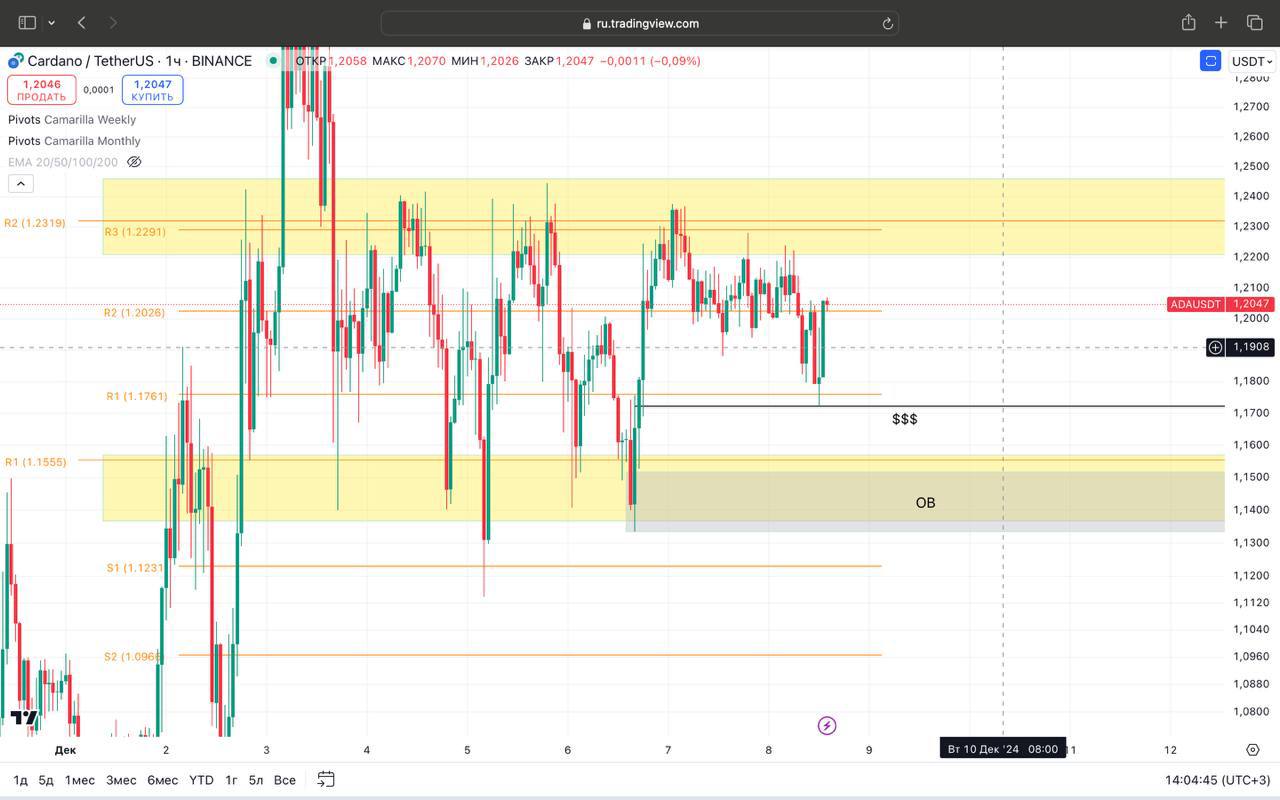
Task: Click the purple lightning event marker
Action: [826, 725]
